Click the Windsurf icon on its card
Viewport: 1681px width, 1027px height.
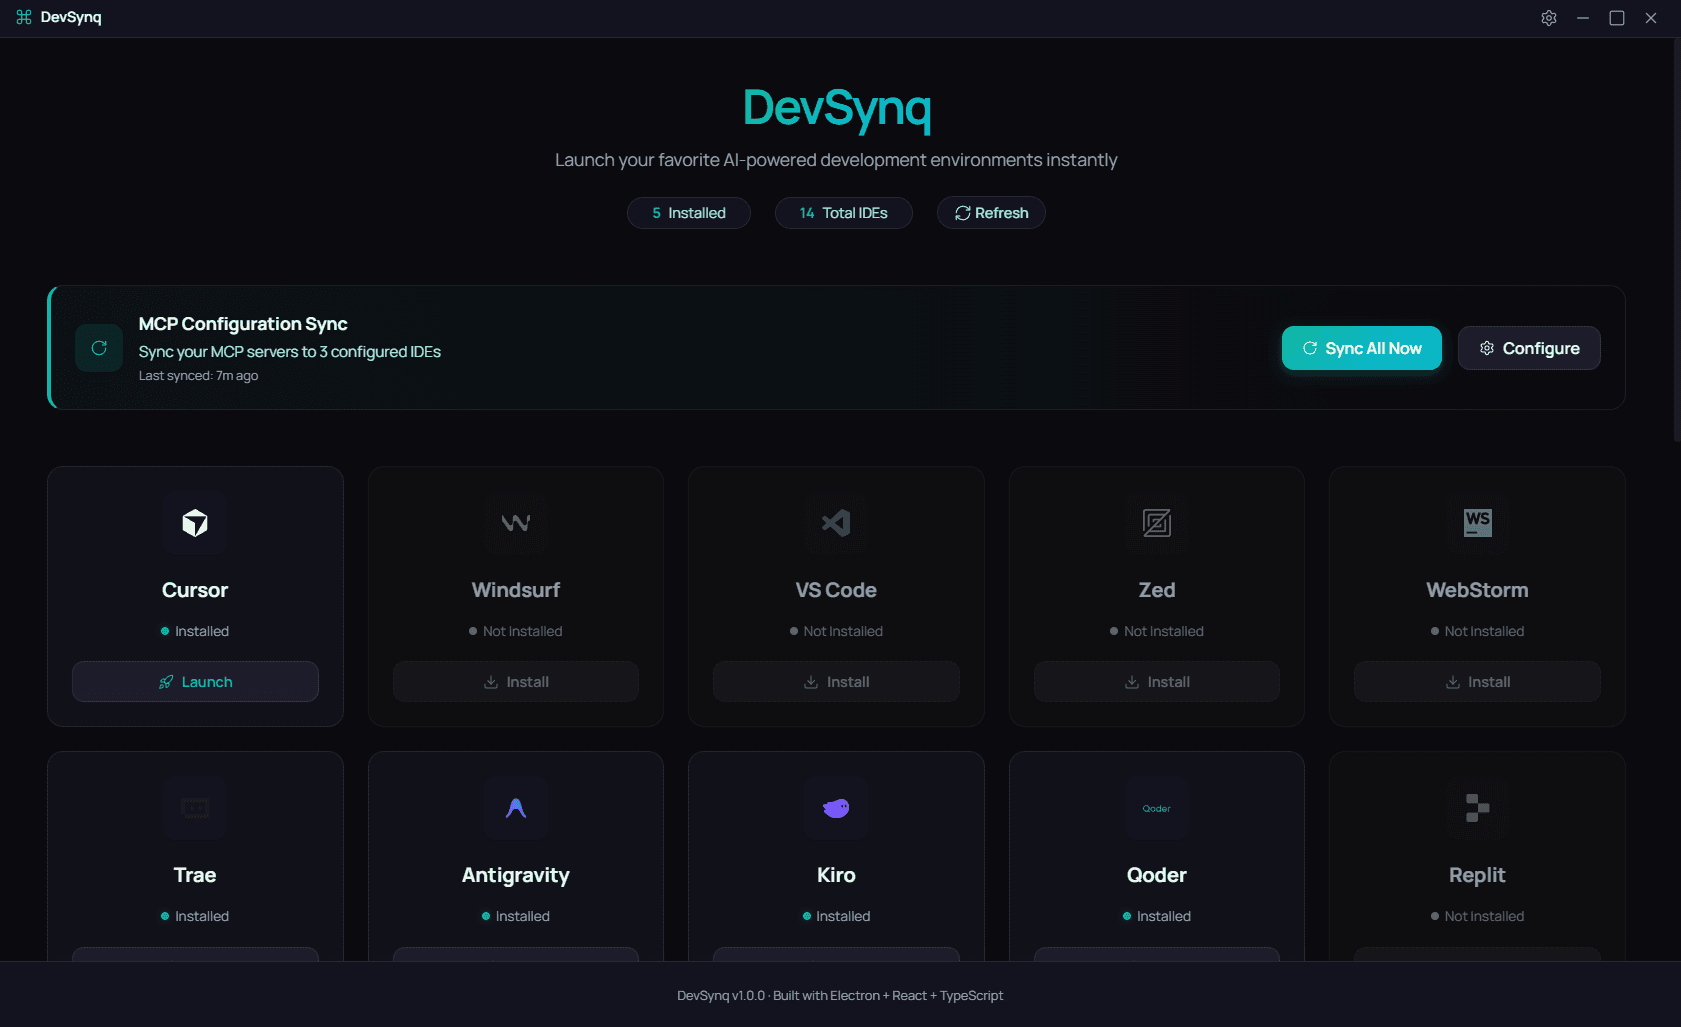(515, 523)
